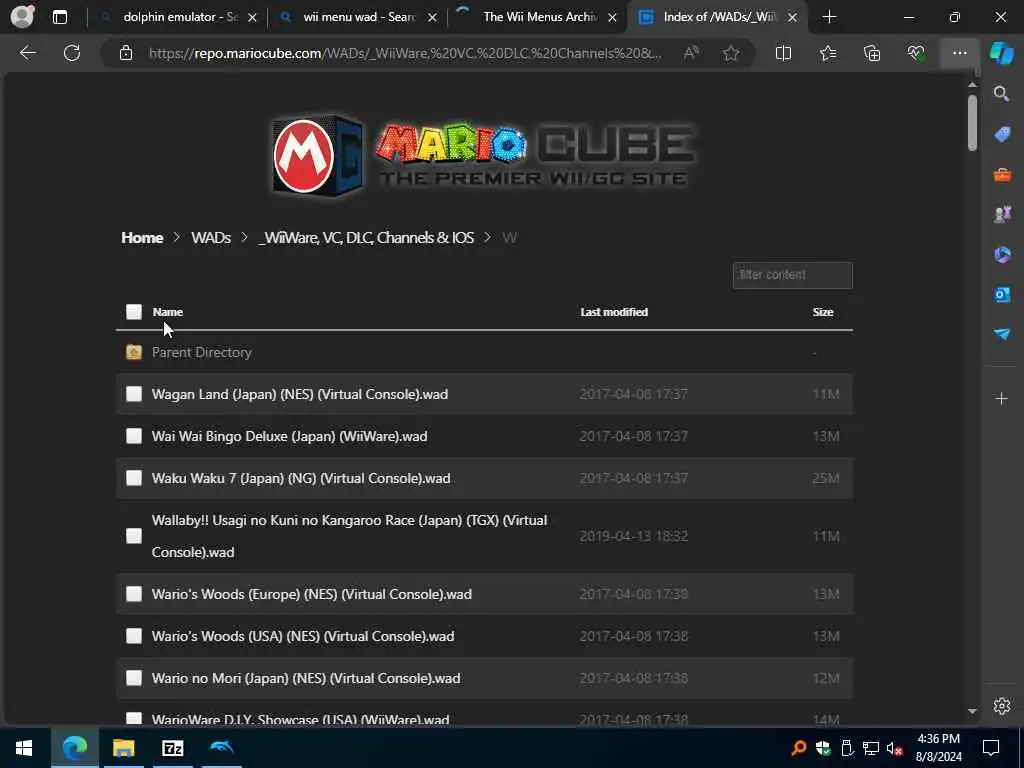Close The Wii Menus Archive tab
1024x768 pixels.
point(612,18)
